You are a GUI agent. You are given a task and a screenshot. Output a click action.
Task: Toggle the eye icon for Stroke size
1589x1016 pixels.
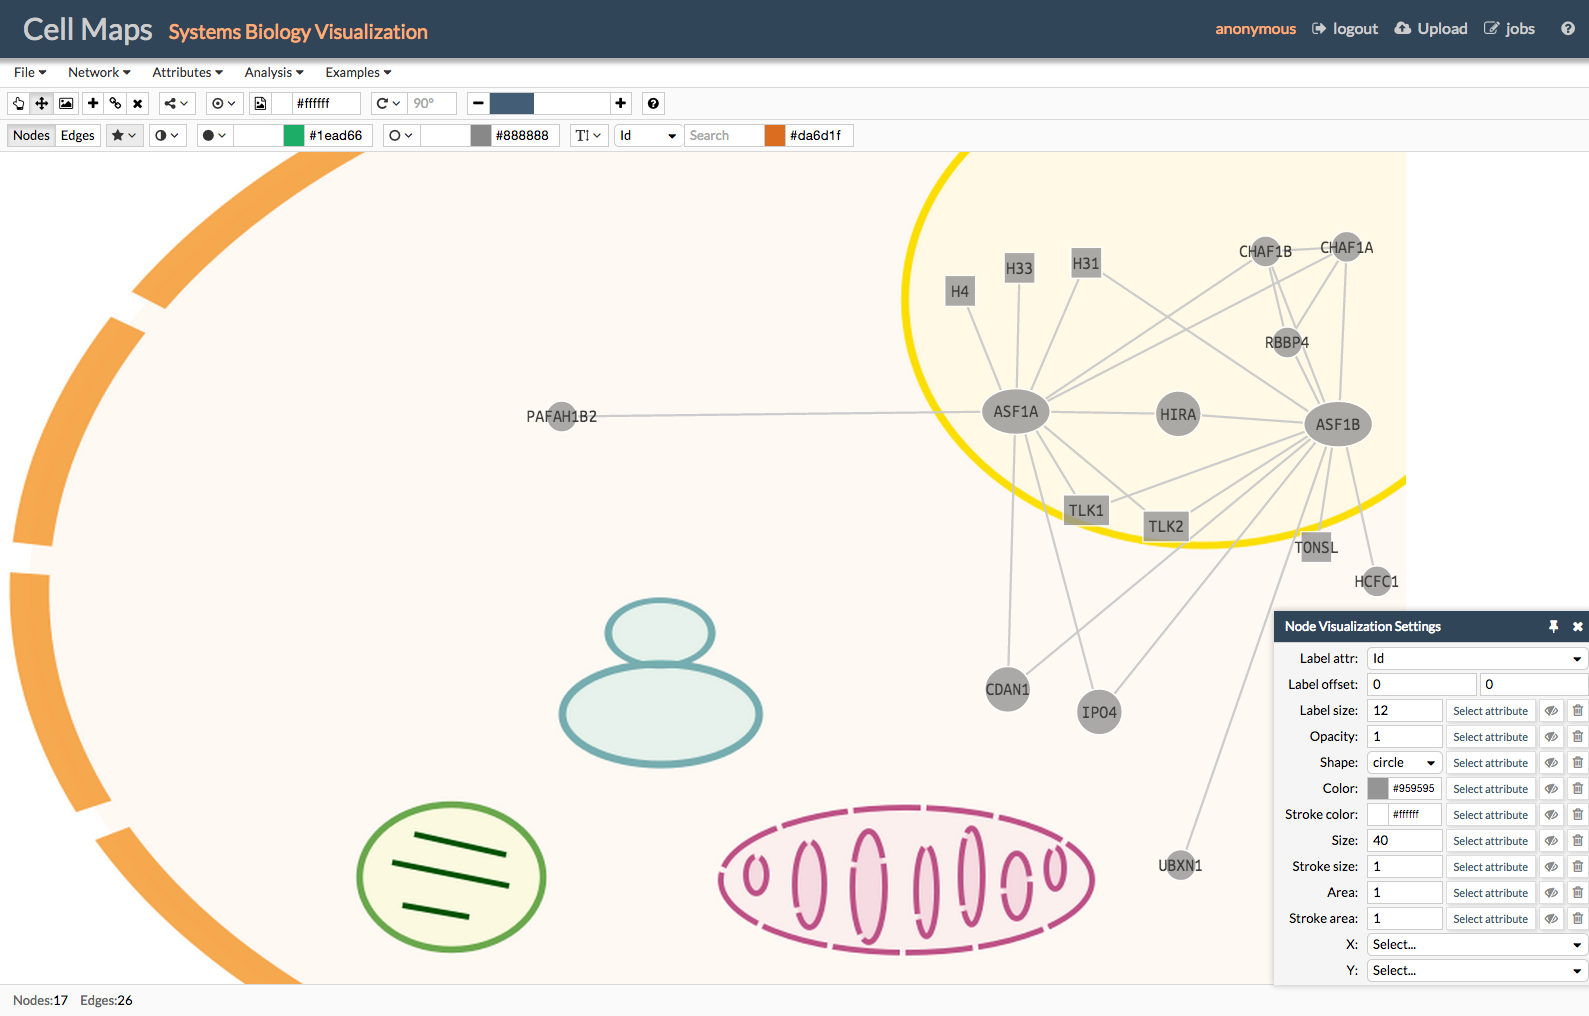[1551, 867]
